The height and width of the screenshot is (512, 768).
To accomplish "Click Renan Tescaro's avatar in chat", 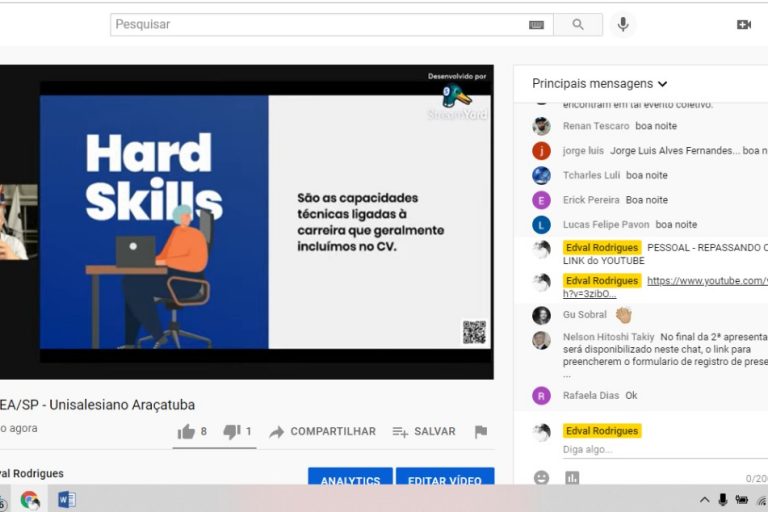I will 541,126.
